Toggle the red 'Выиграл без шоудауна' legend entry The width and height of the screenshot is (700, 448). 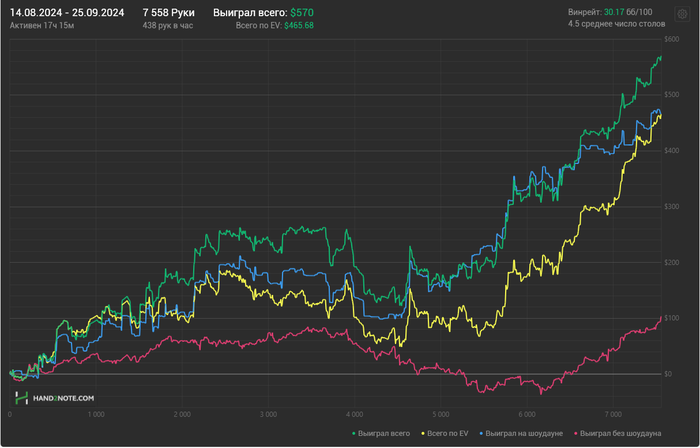point(617,433)
